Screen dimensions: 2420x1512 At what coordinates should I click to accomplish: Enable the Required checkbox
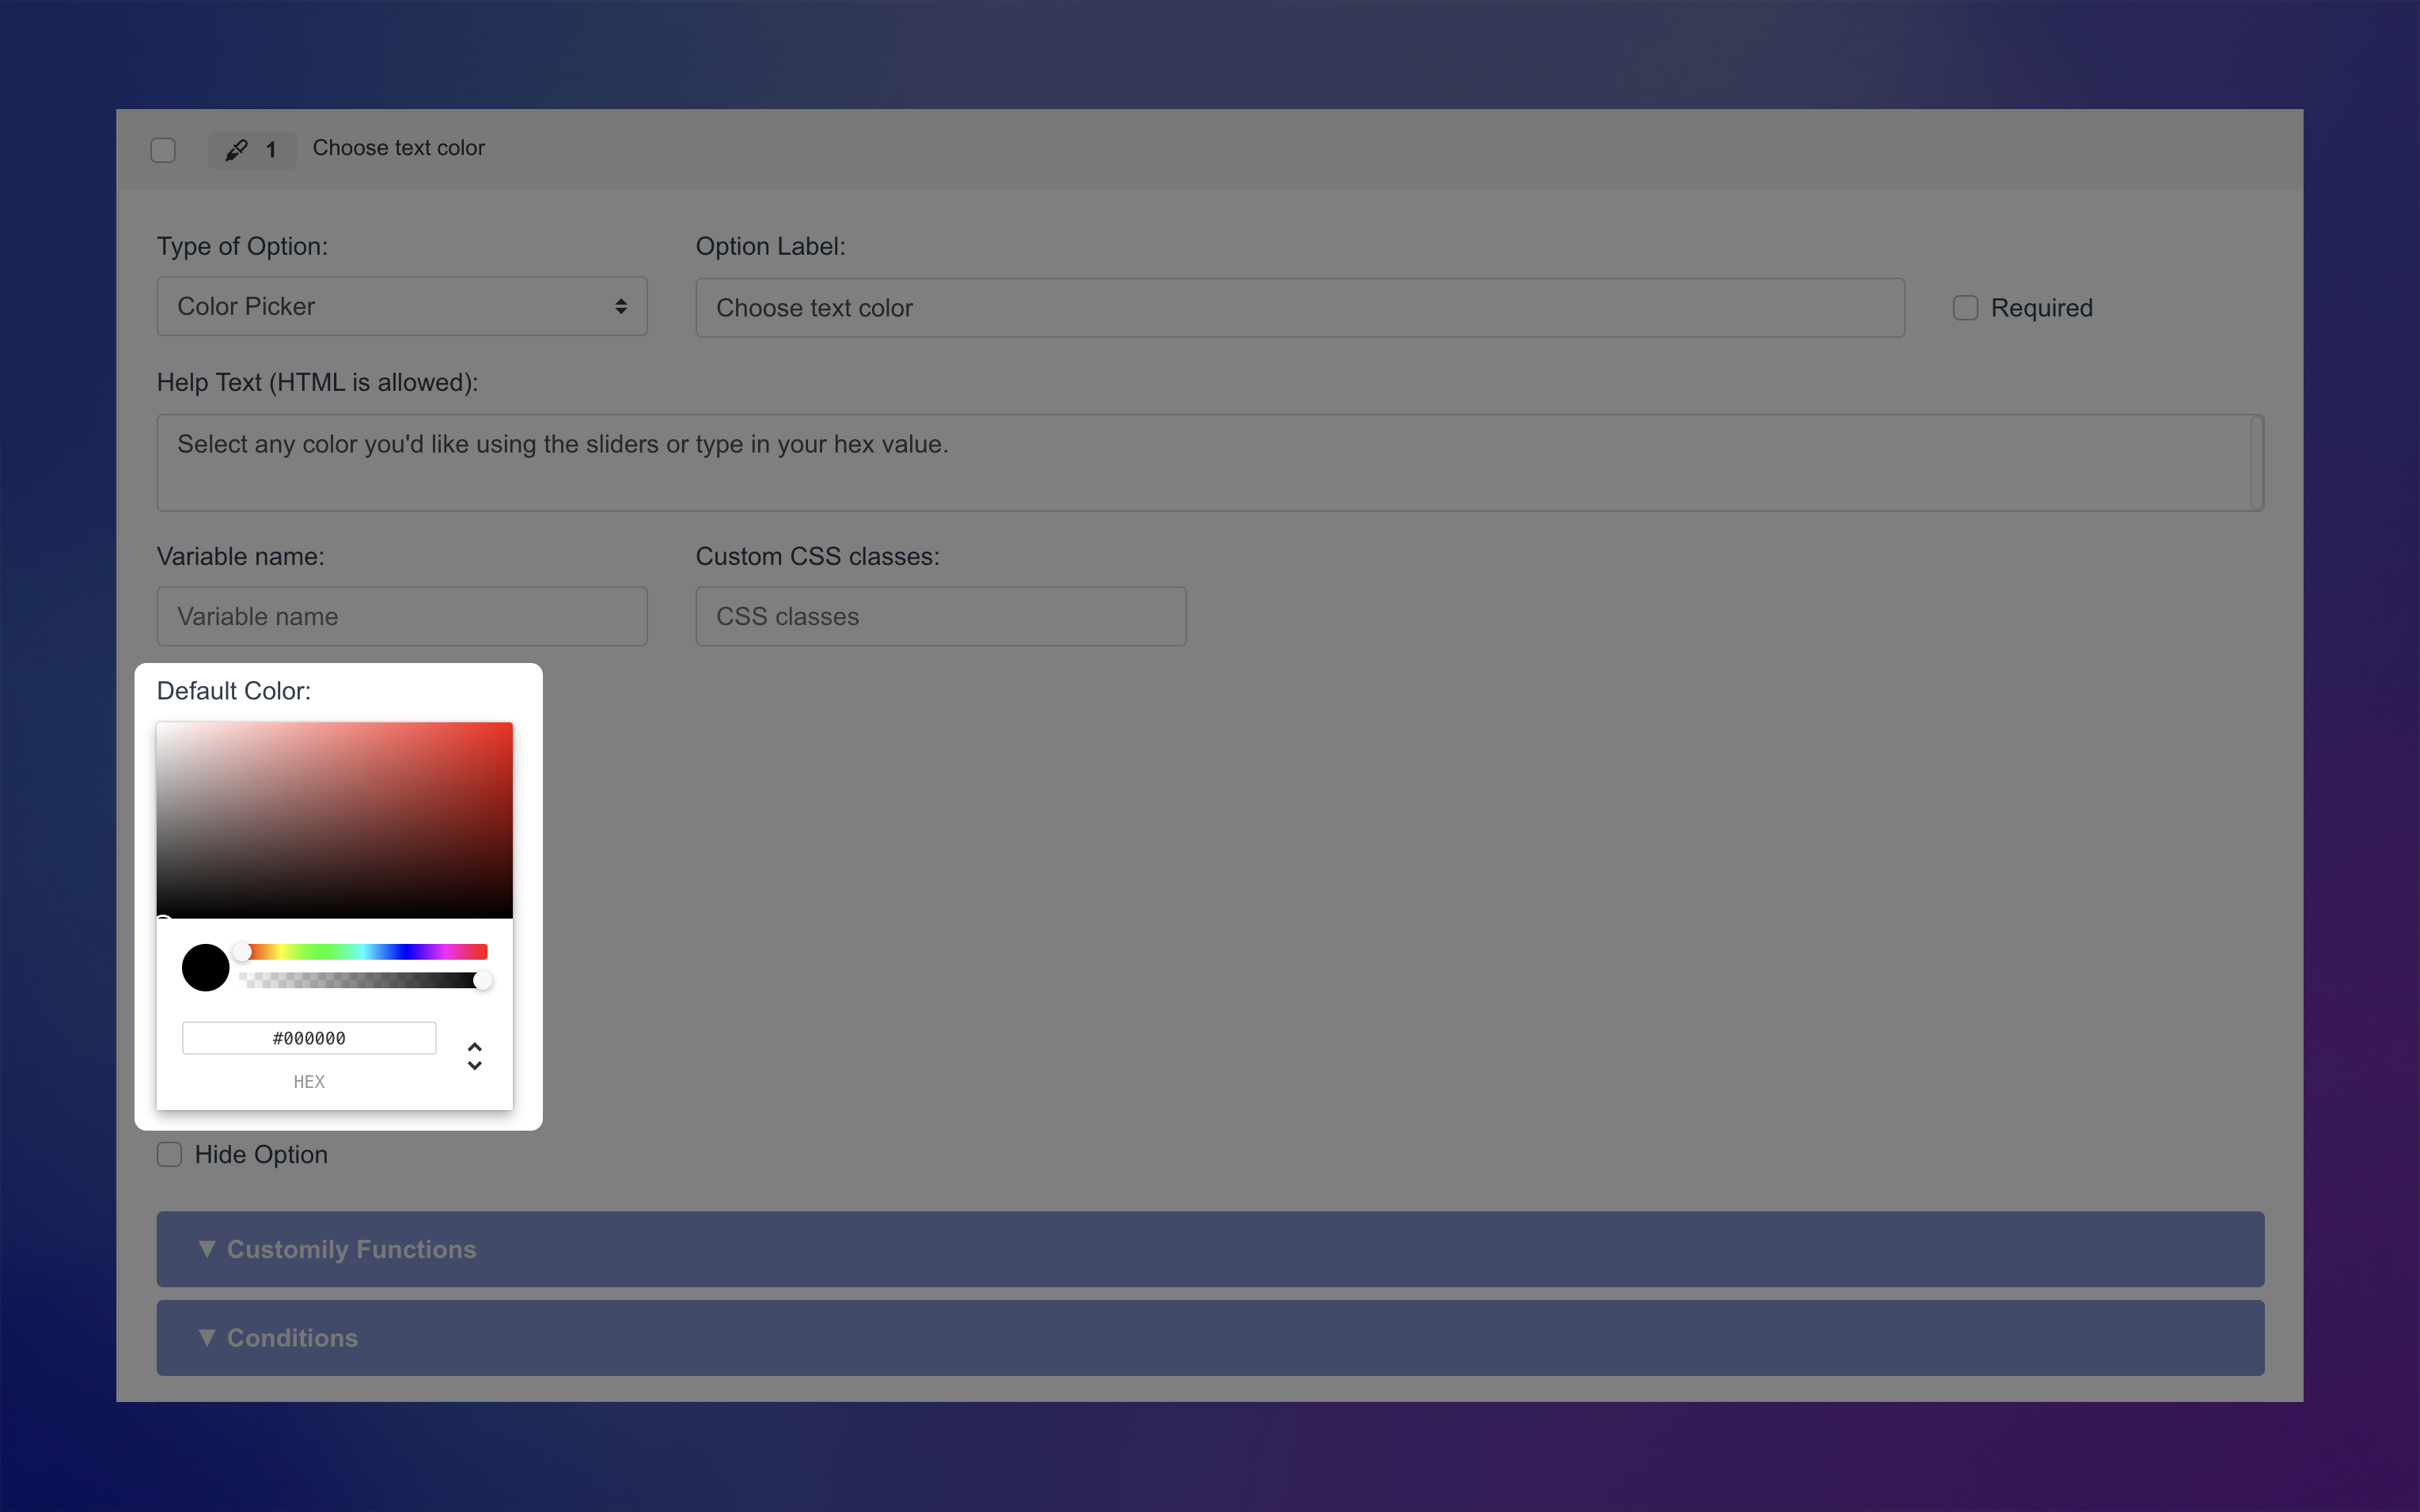[1965, 308]
